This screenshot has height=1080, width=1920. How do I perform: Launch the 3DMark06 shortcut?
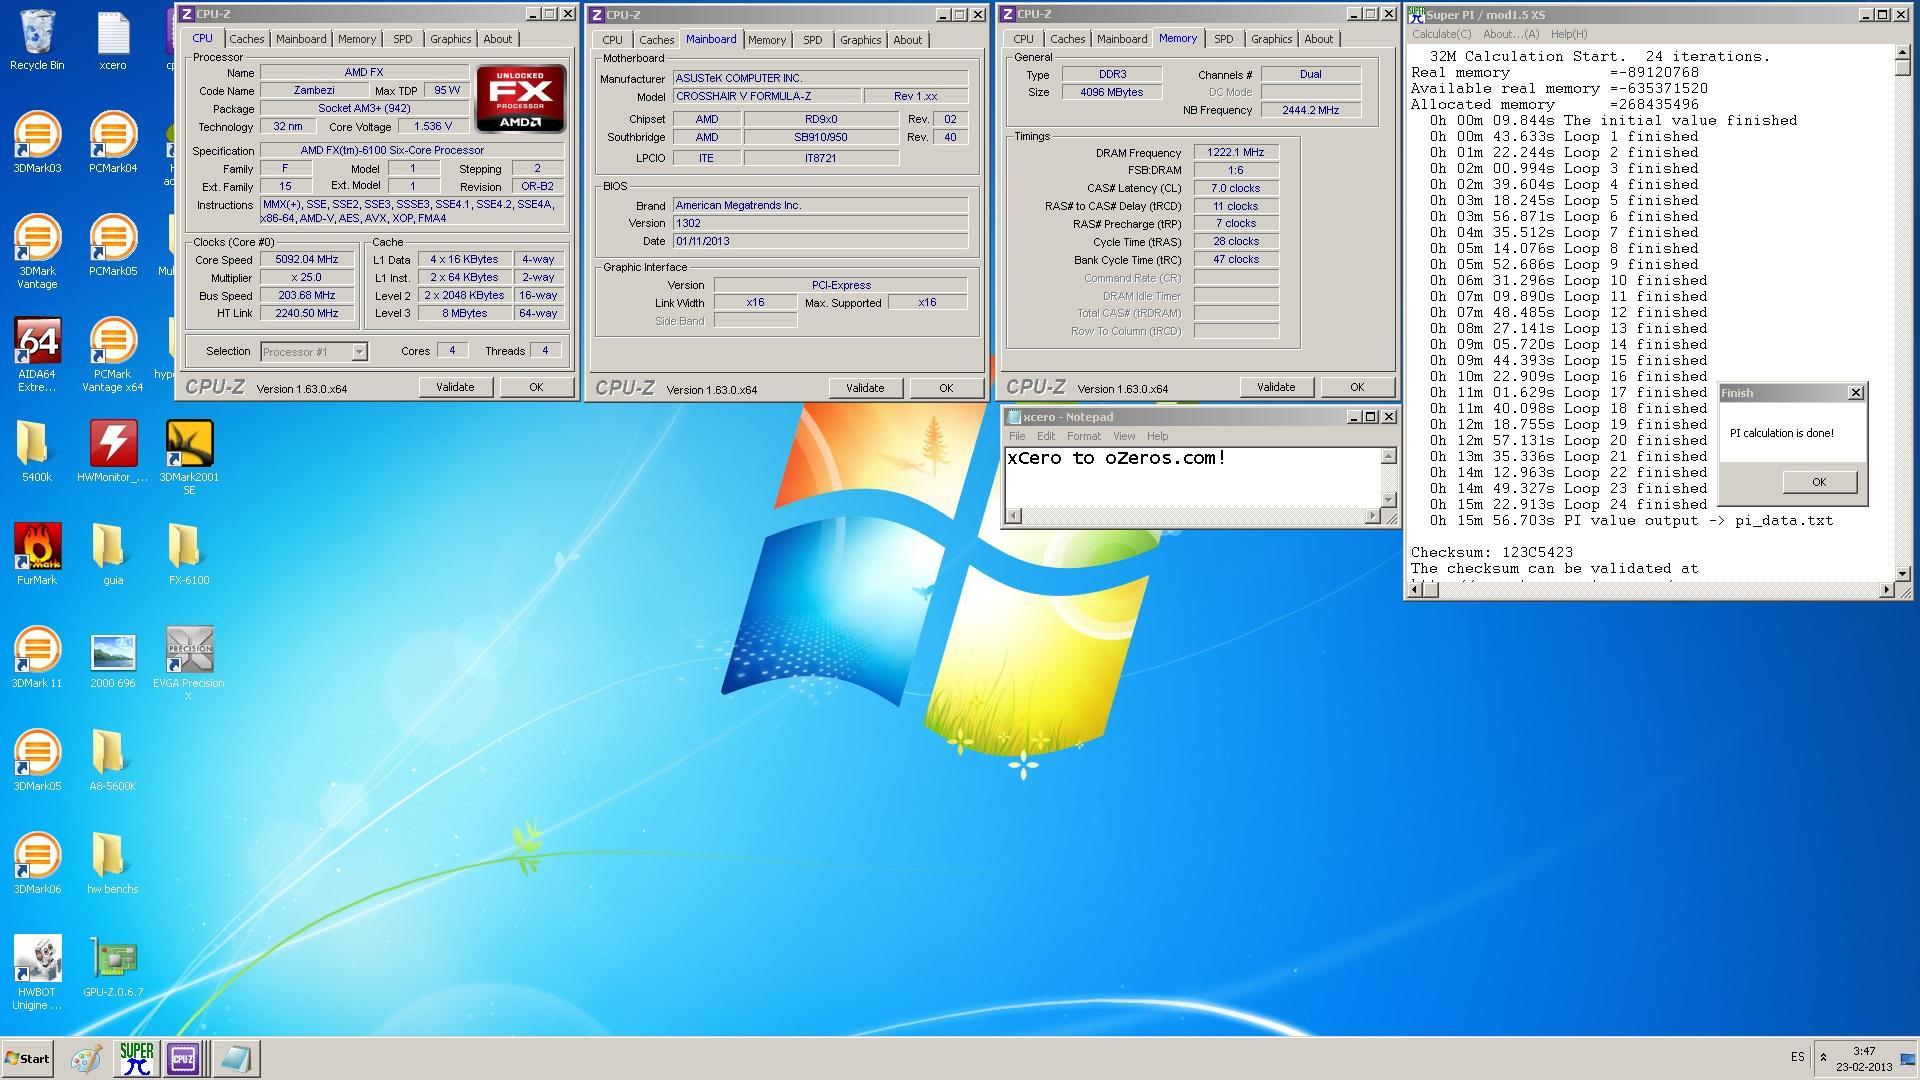(37, 864)
